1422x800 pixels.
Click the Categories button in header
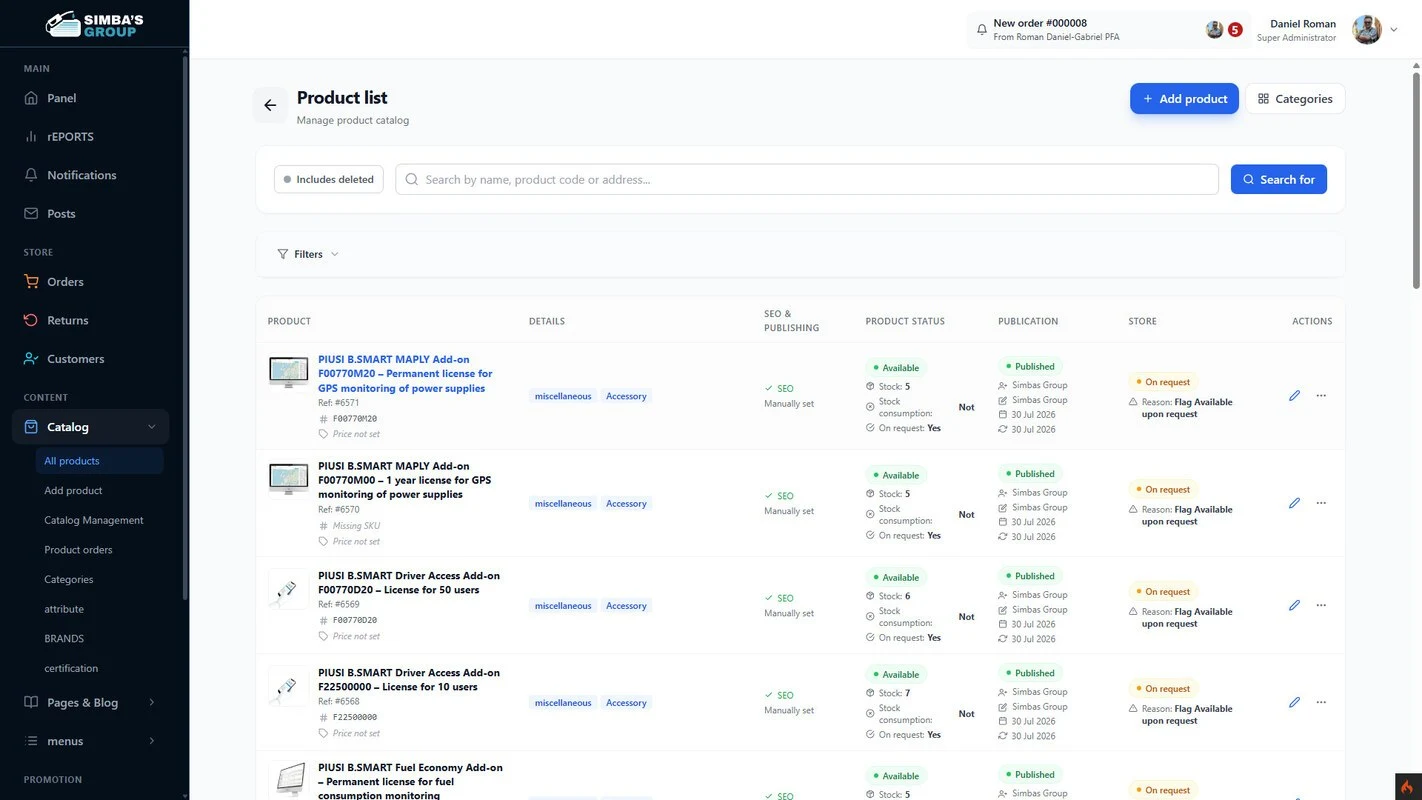coord(1295,99)
